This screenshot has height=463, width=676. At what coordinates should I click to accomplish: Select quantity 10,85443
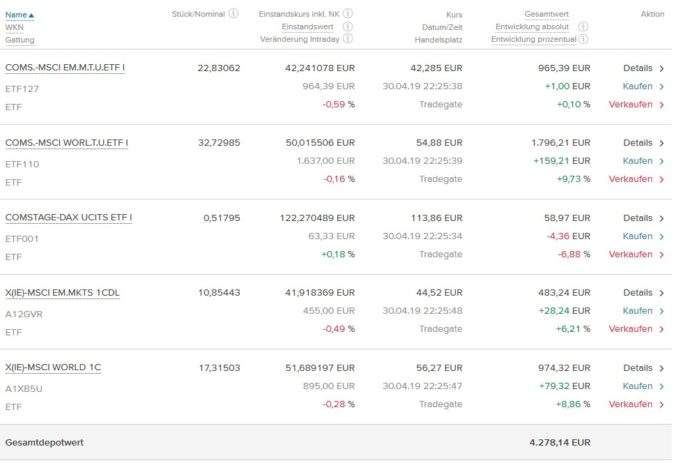coord(219,293)
